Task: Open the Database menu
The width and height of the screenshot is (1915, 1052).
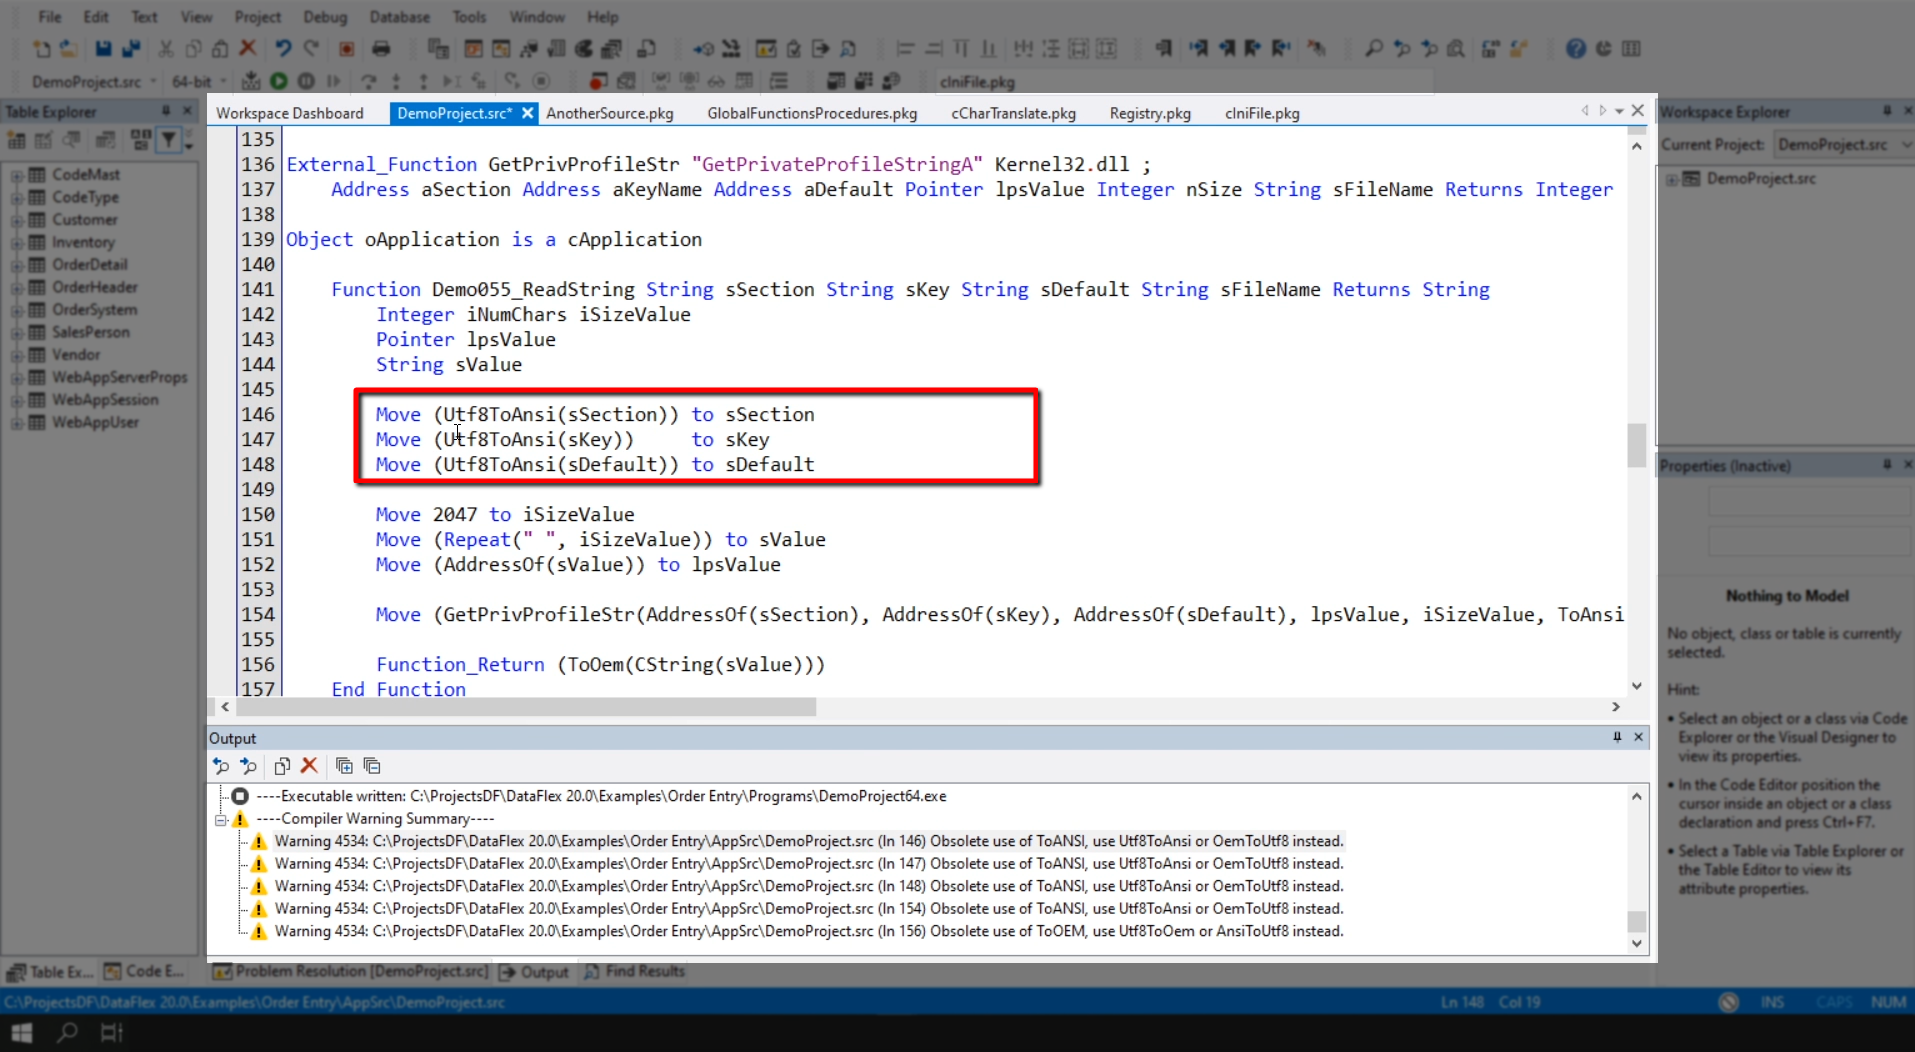Action: [x=399, y=17]
